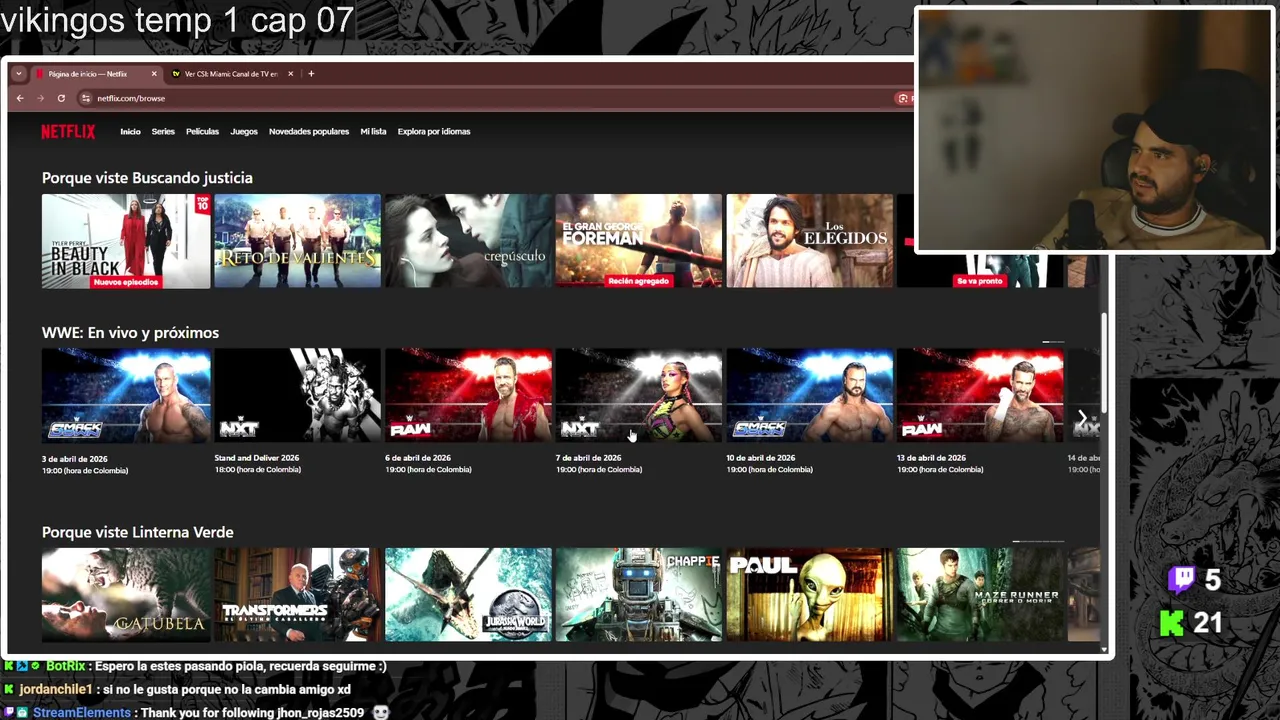Open the Series menu item
Viewport: 1280px width, 720px height.
[163, 131]
